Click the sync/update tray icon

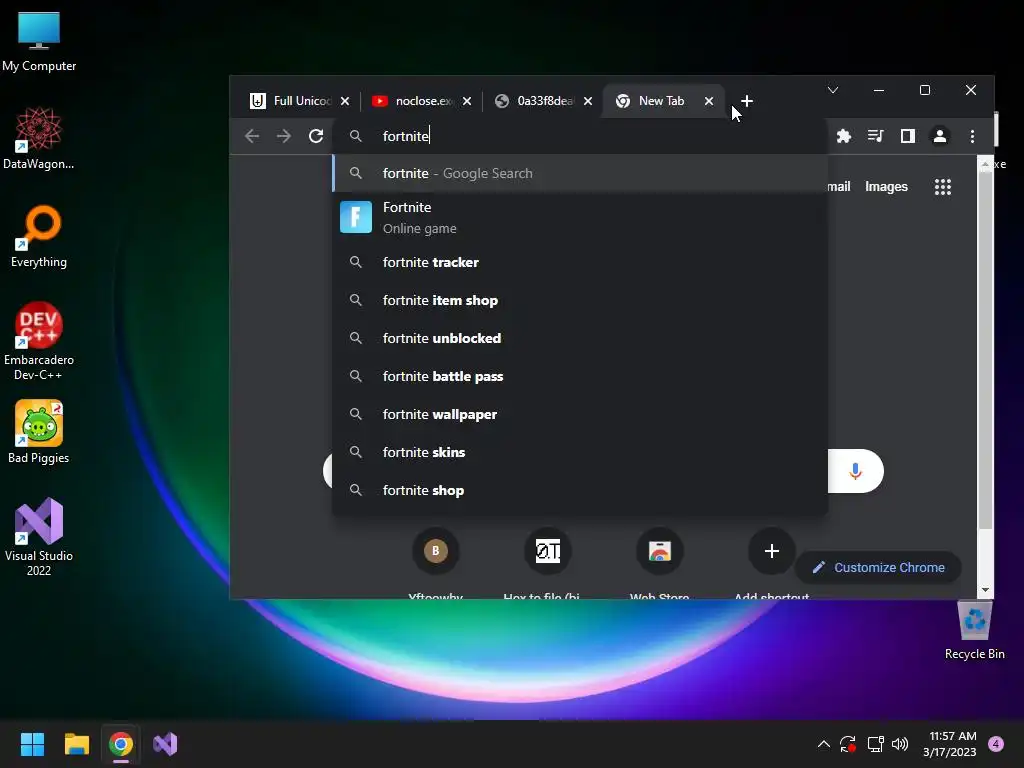pos(848,744)
